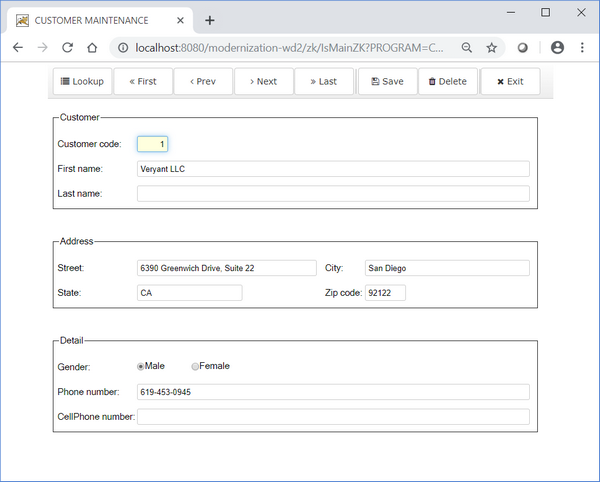Exit the customer maintenance form
The image size is (600, 482).
[x=510, y=82]
